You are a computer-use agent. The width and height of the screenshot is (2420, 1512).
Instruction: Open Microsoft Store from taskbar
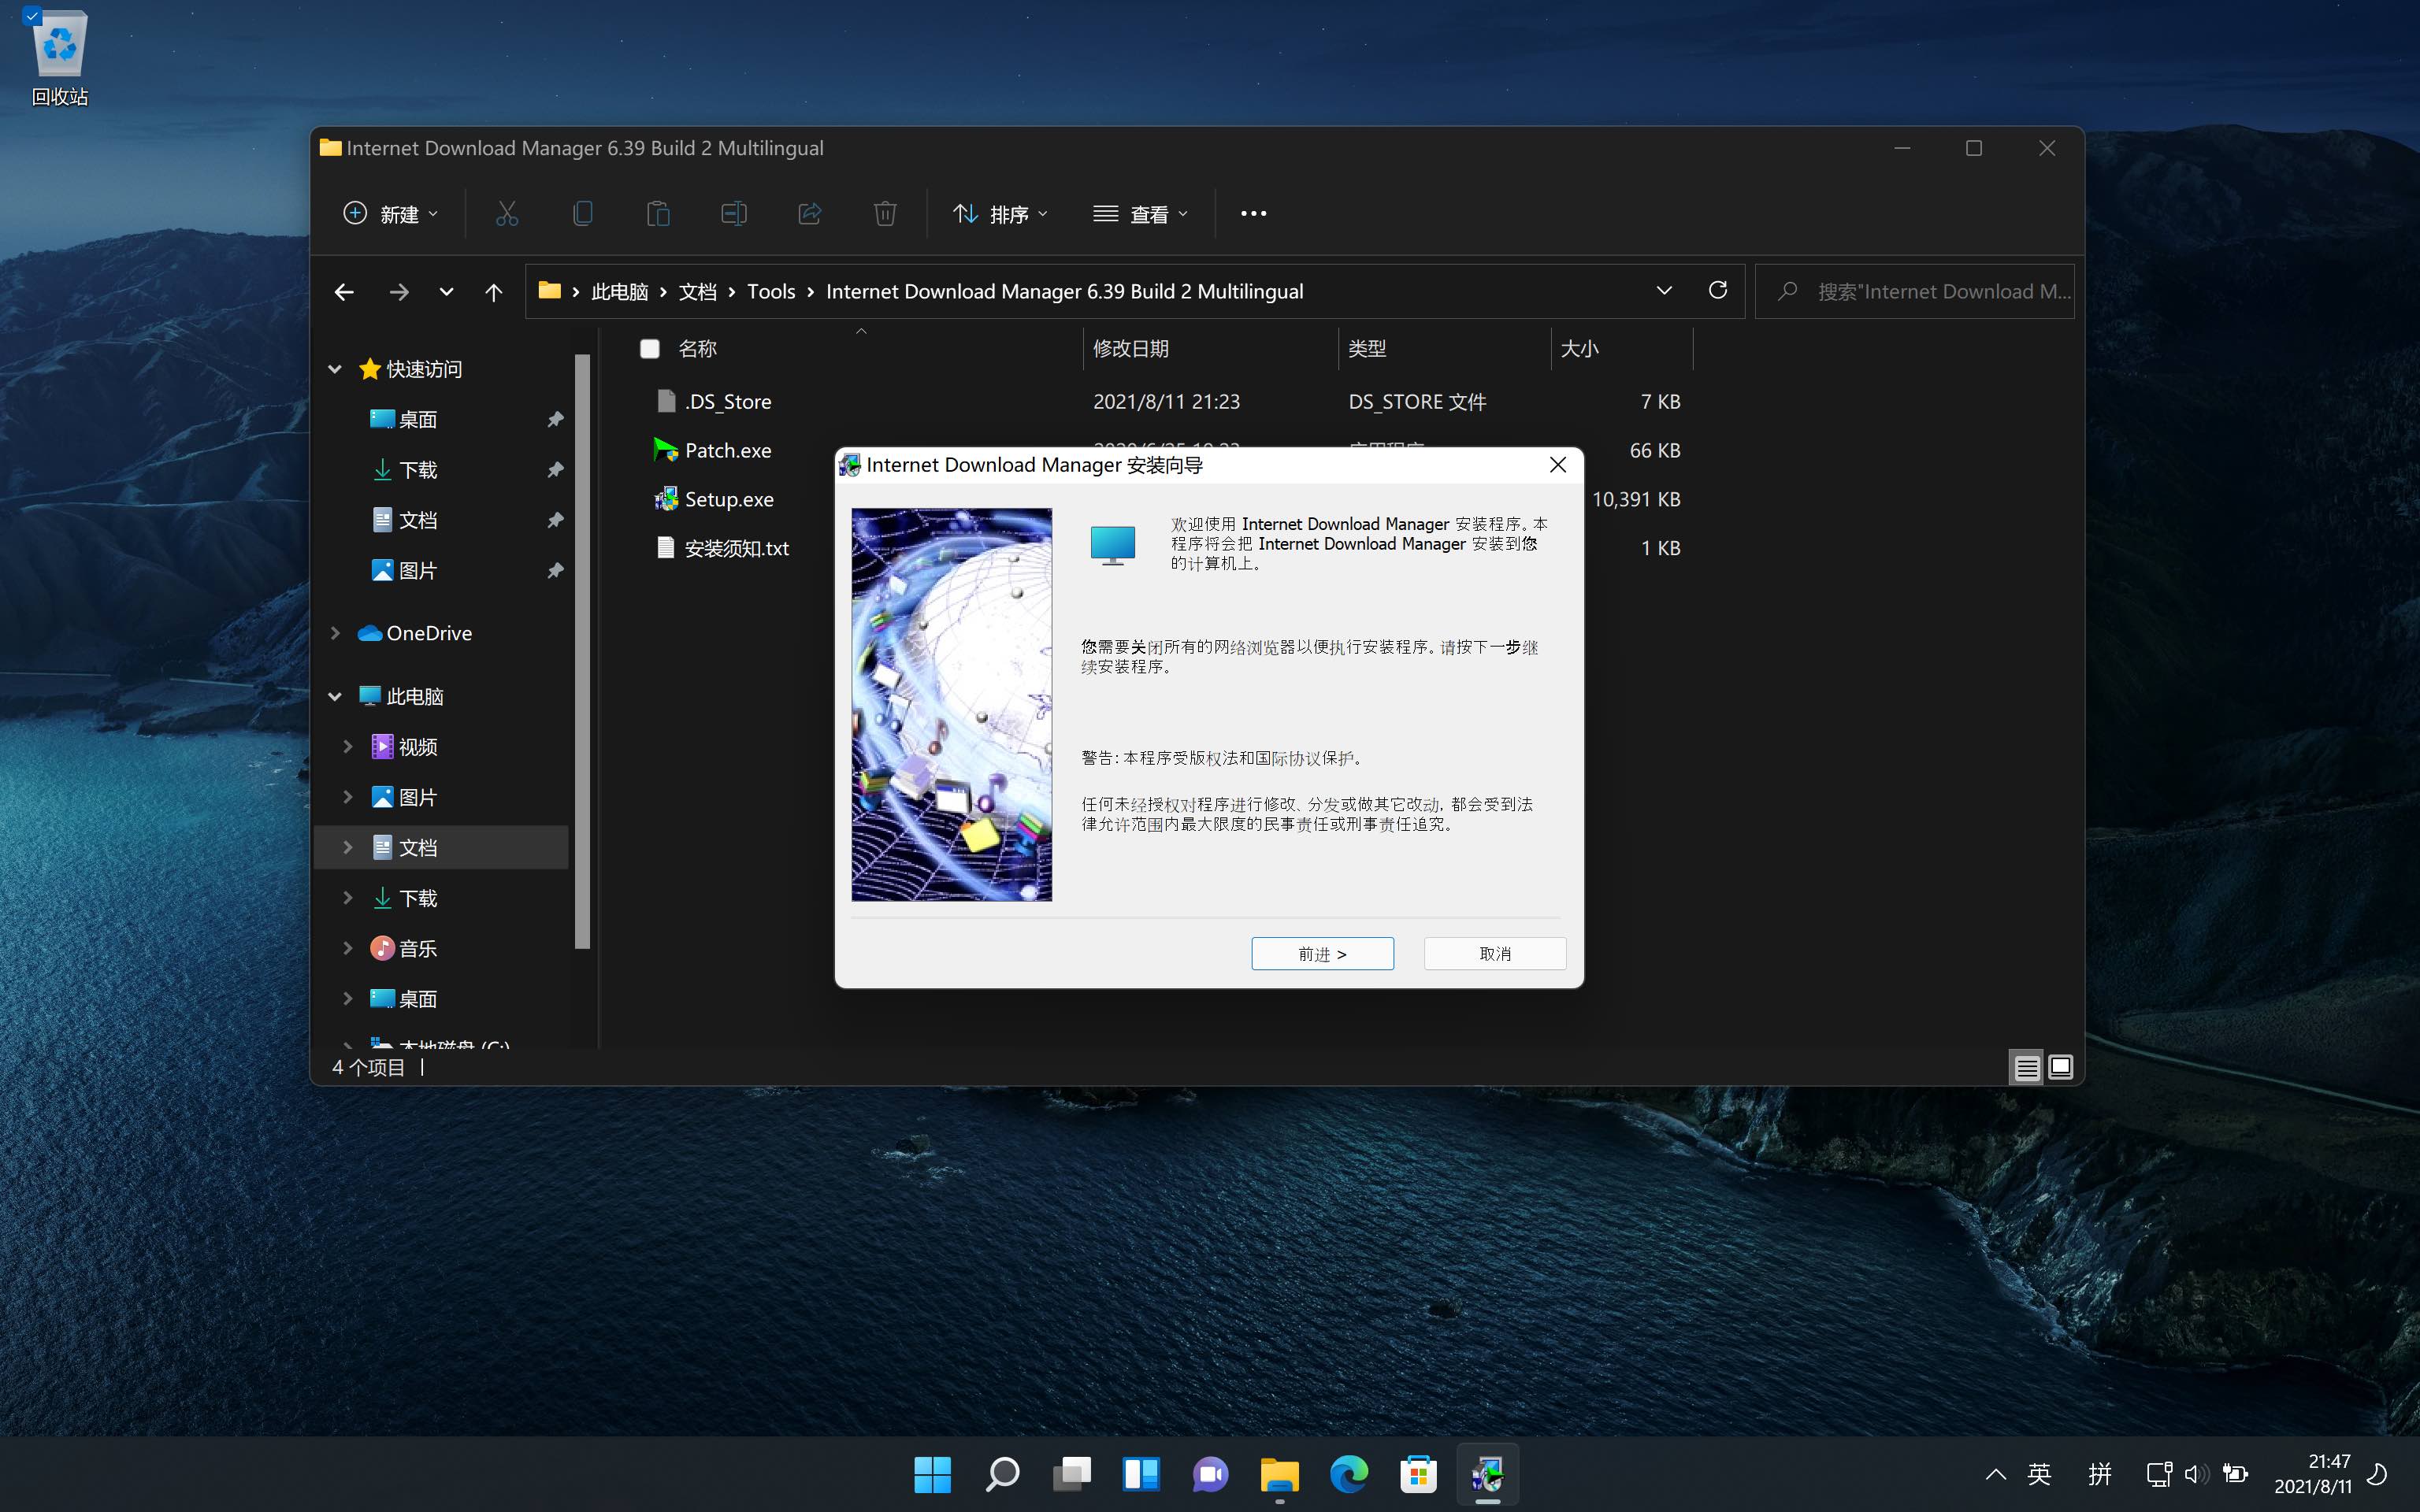1418,1474
